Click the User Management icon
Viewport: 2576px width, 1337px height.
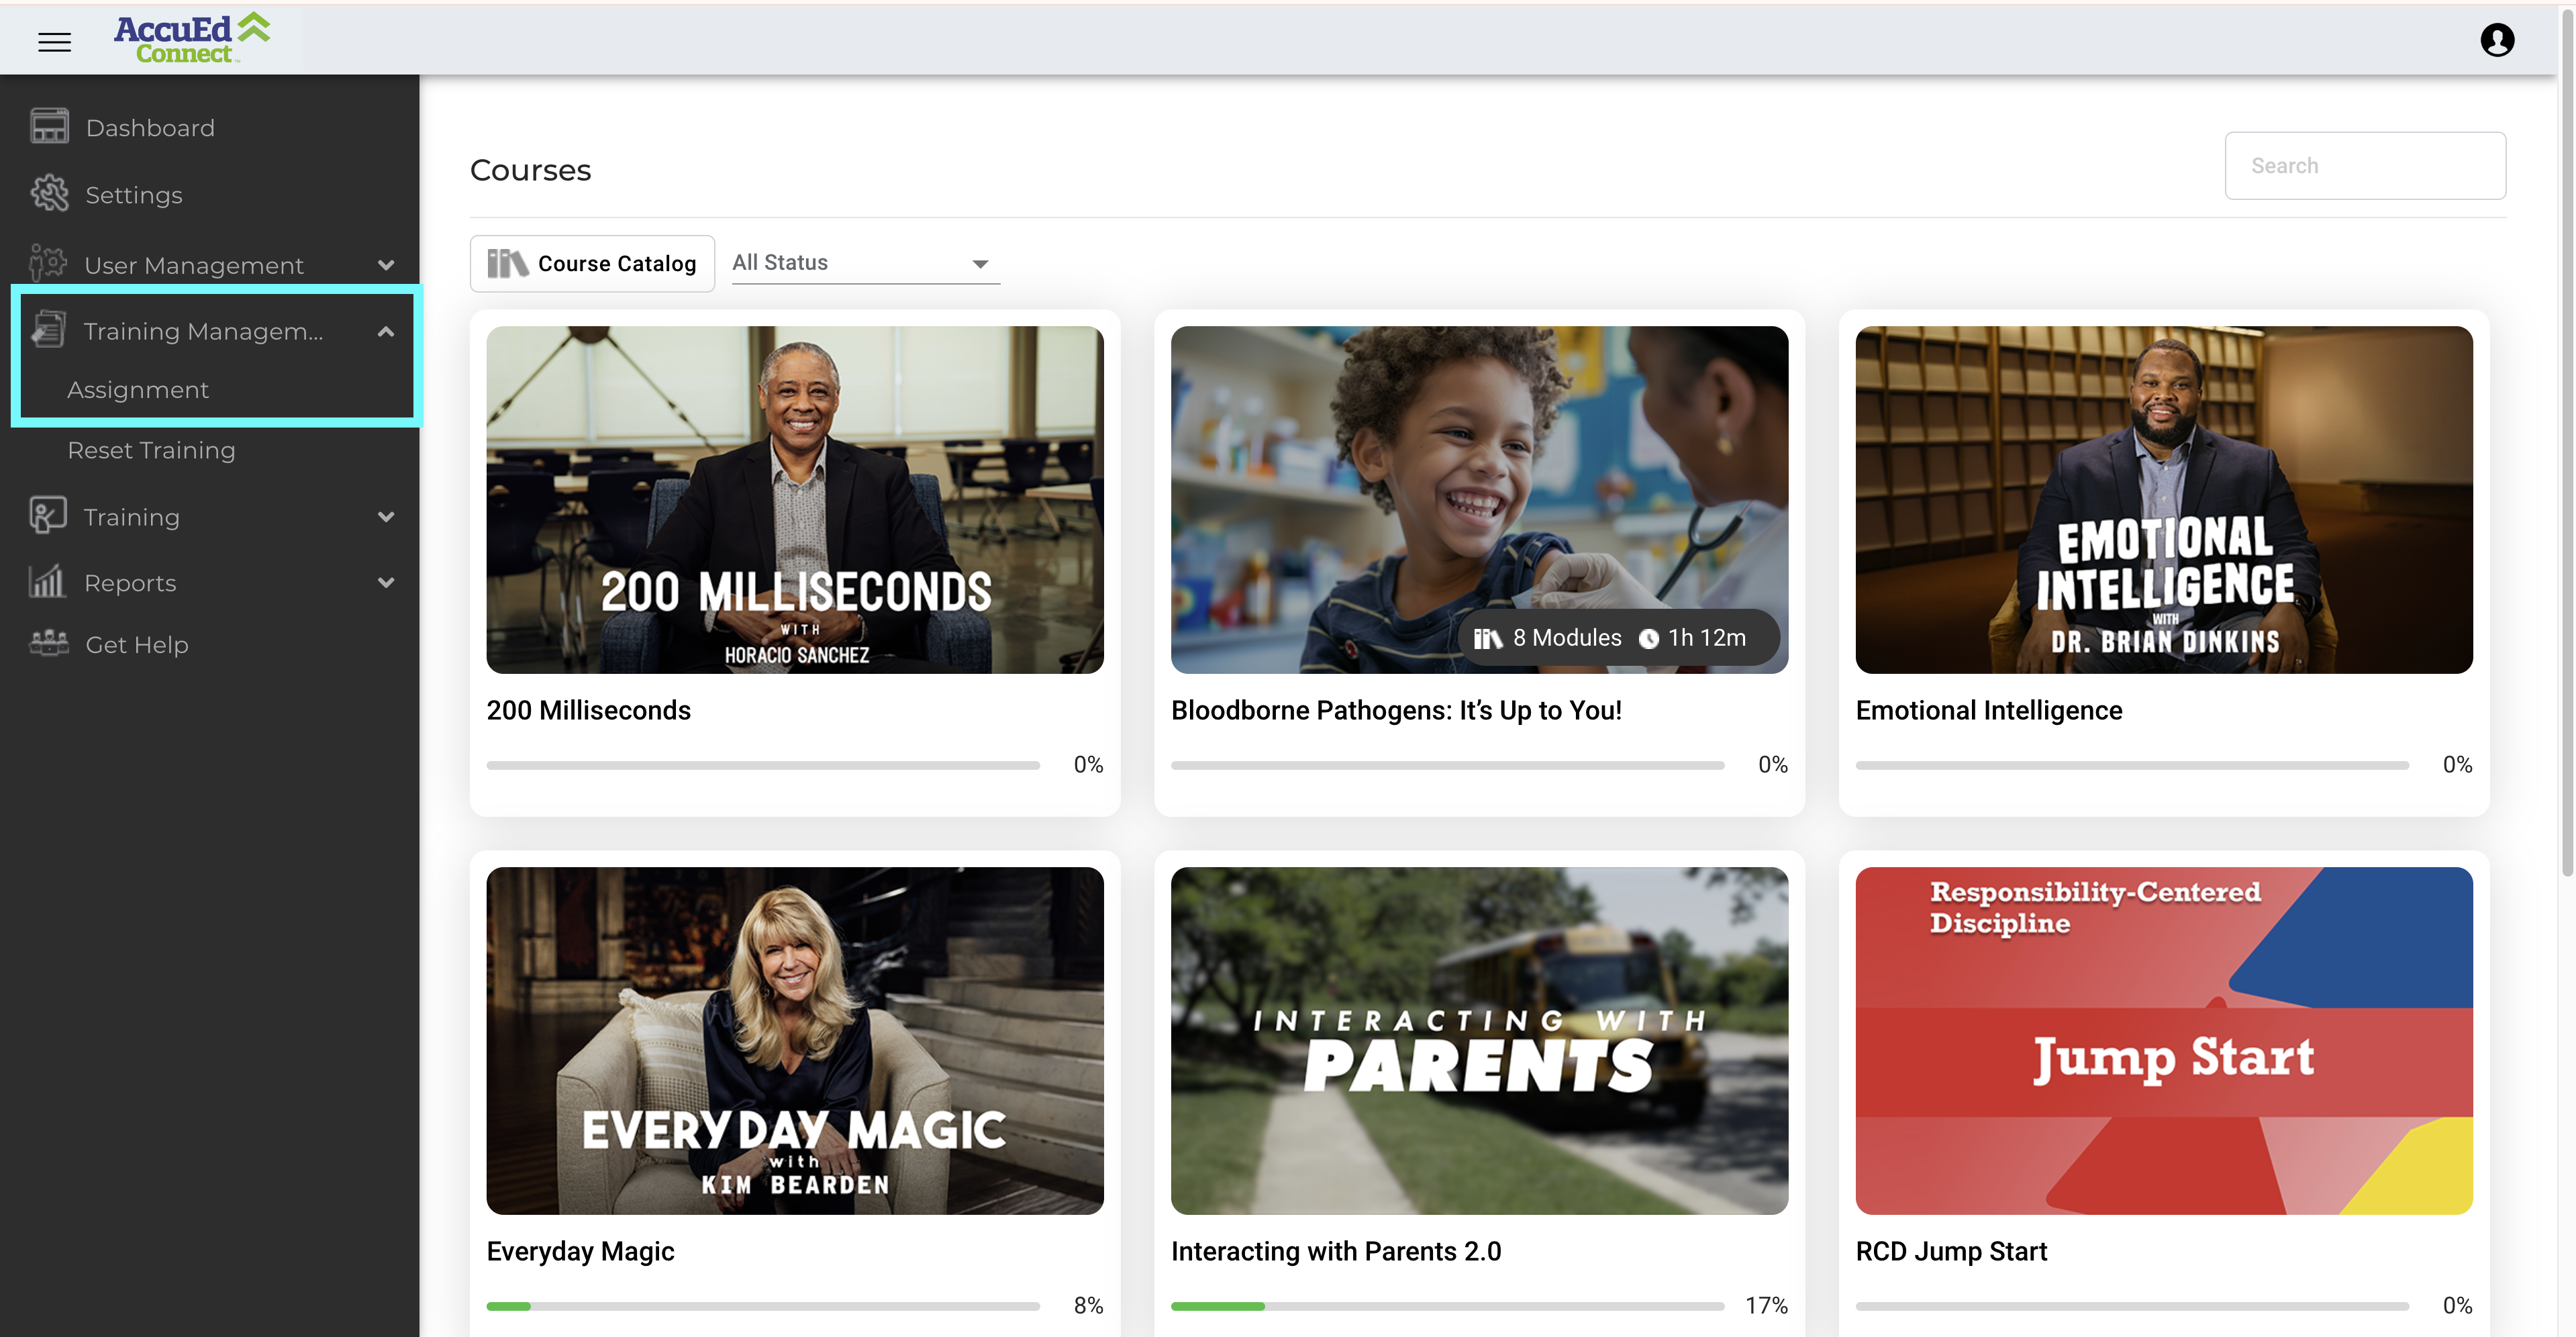[48, 264]
